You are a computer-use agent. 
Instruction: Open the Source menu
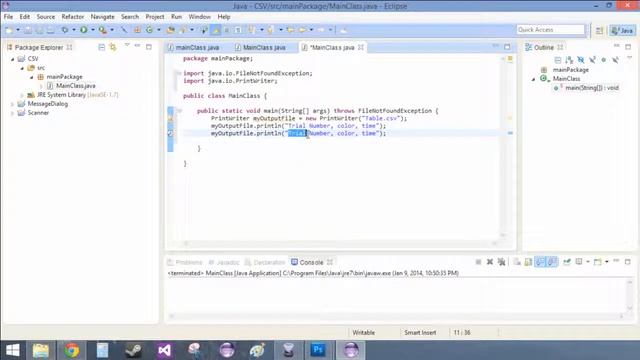click(x=46, y=17)
